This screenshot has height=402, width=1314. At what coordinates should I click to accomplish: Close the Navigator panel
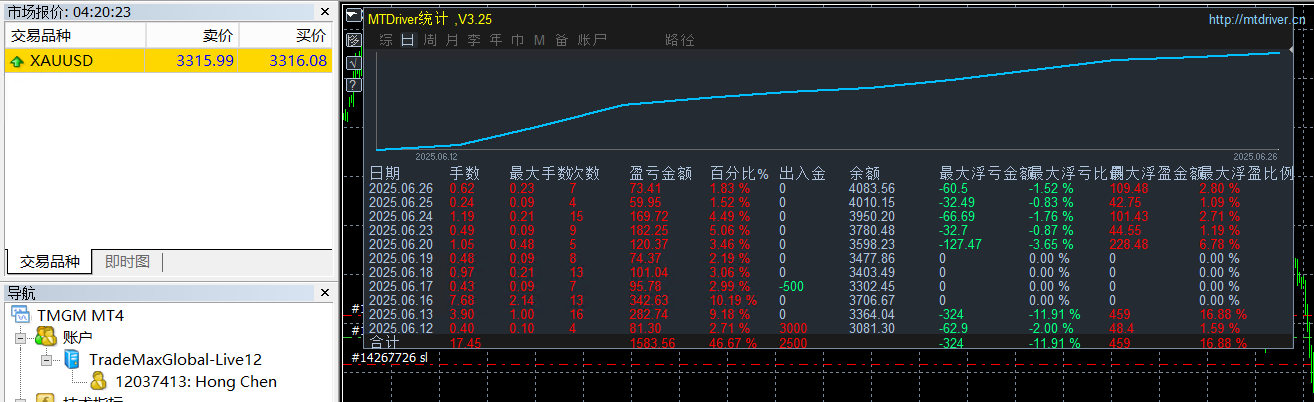[x=324, y=293]
